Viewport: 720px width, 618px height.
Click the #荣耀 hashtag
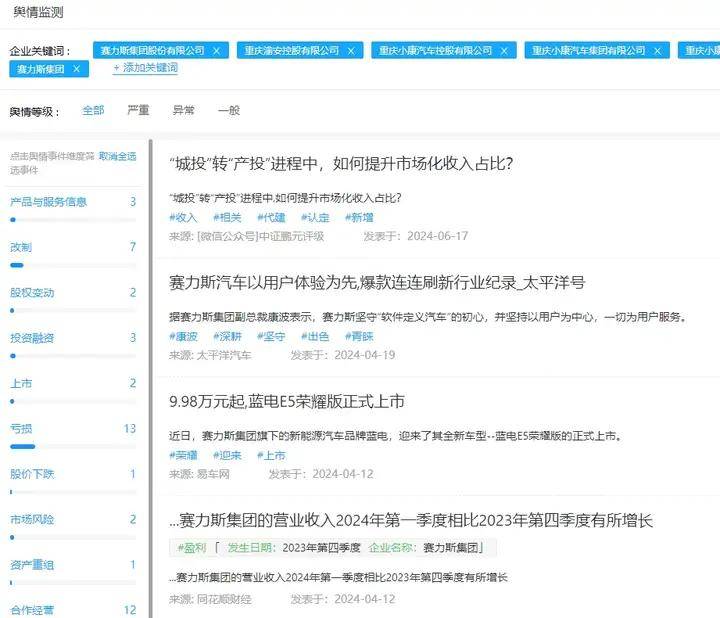(x=183, y=455)
